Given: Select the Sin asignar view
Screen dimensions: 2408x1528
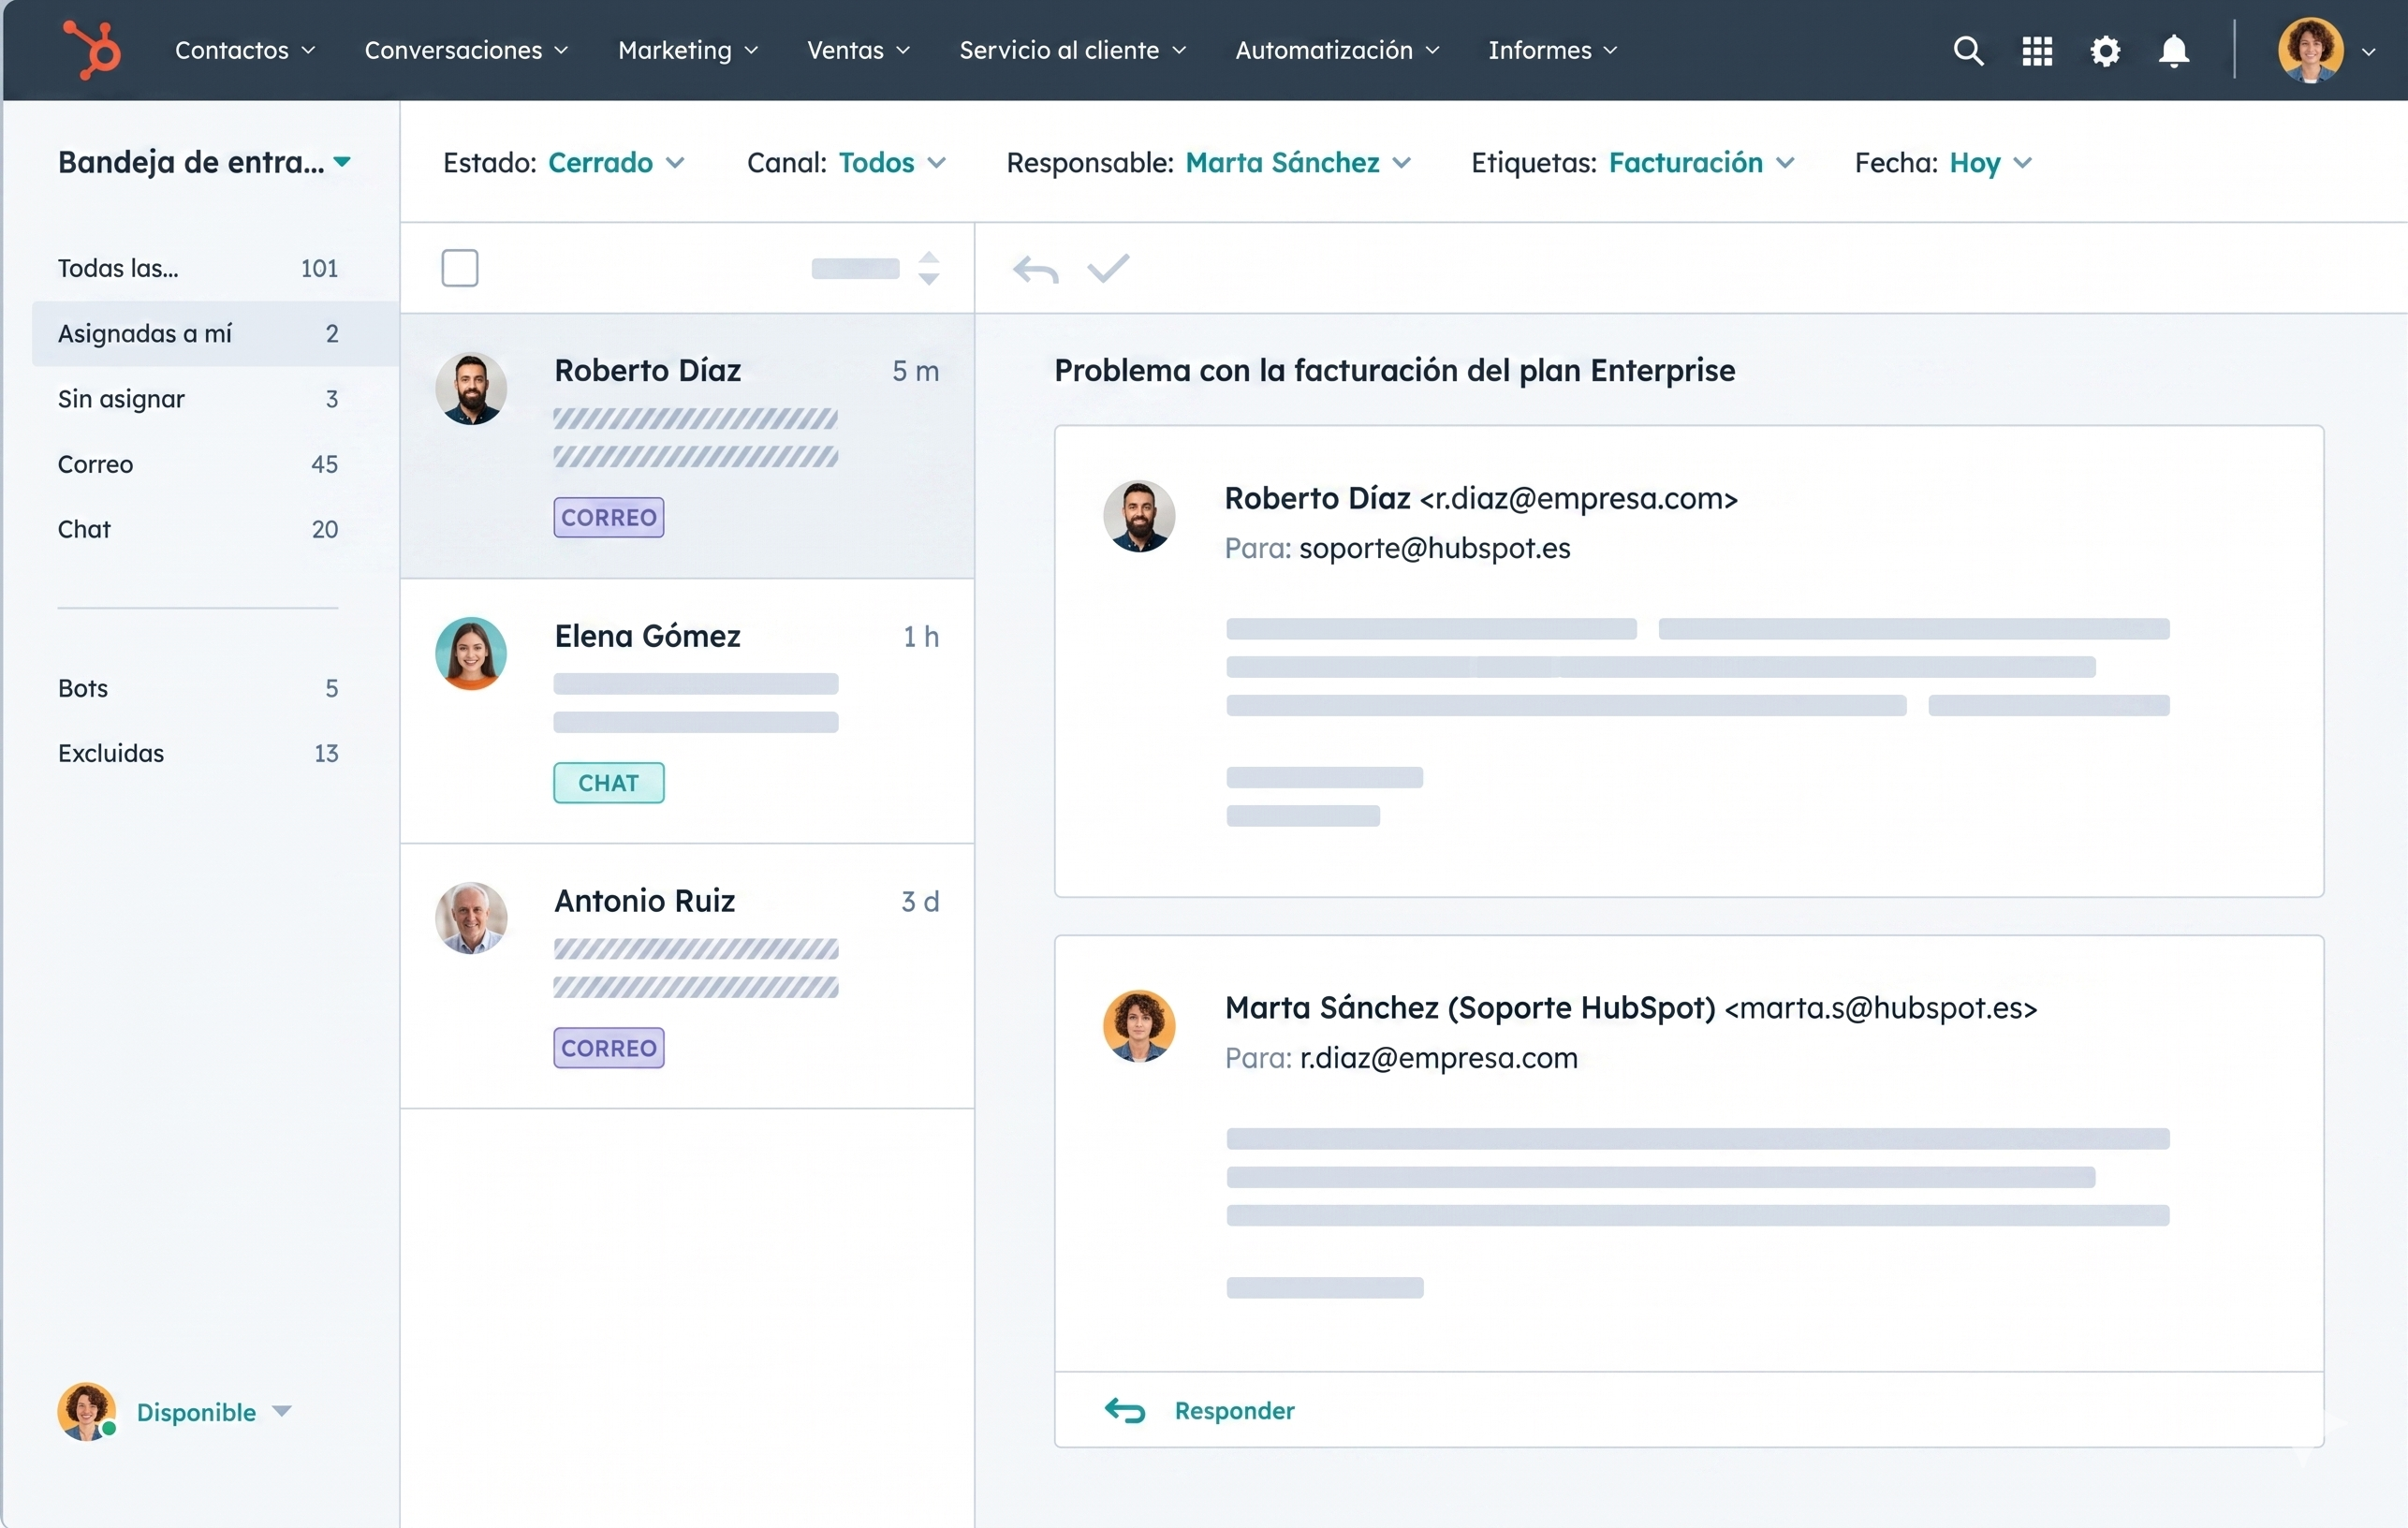Looking at the screenshot, I should pyautogui.click(x=198, y=399).
